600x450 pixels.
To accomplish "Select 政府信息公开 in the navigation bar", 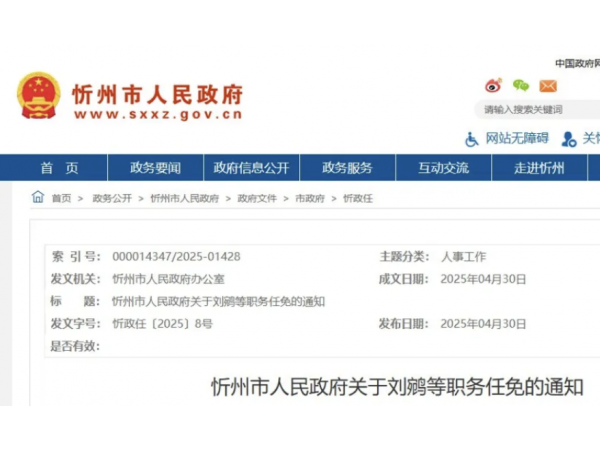I will tap(251, 168).
